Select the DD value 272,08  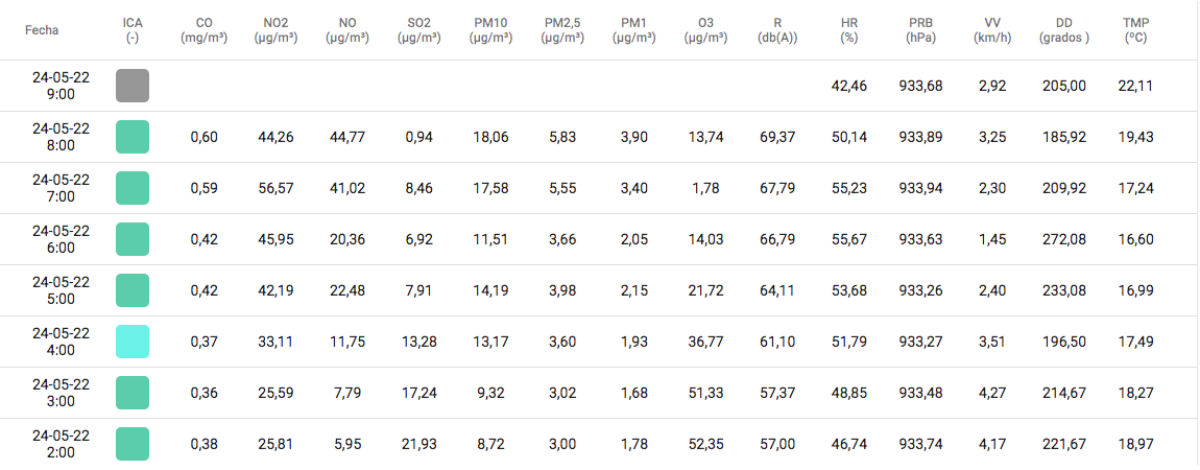(x=1064, y=240)
